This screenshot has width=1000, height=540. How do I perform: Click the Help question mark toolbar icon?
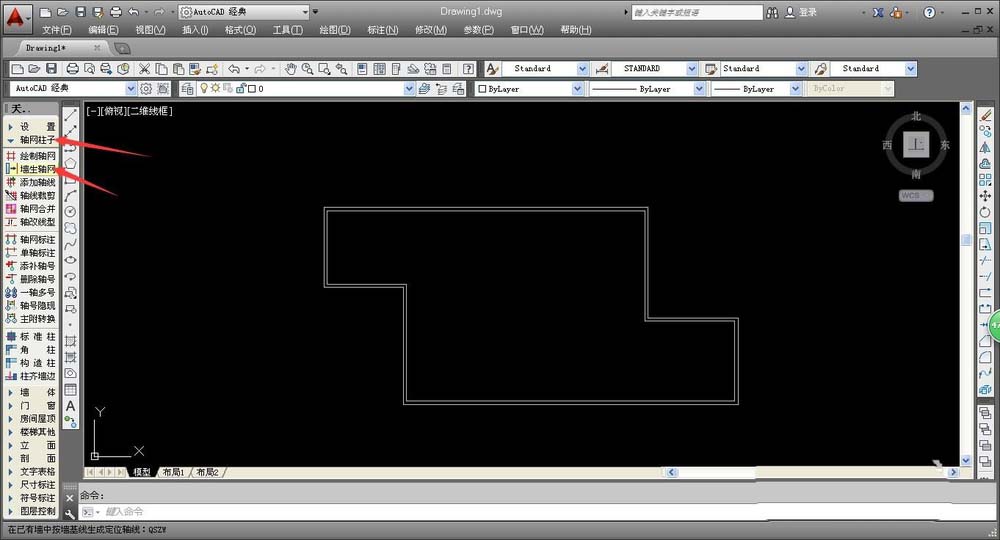coord(468,69)
